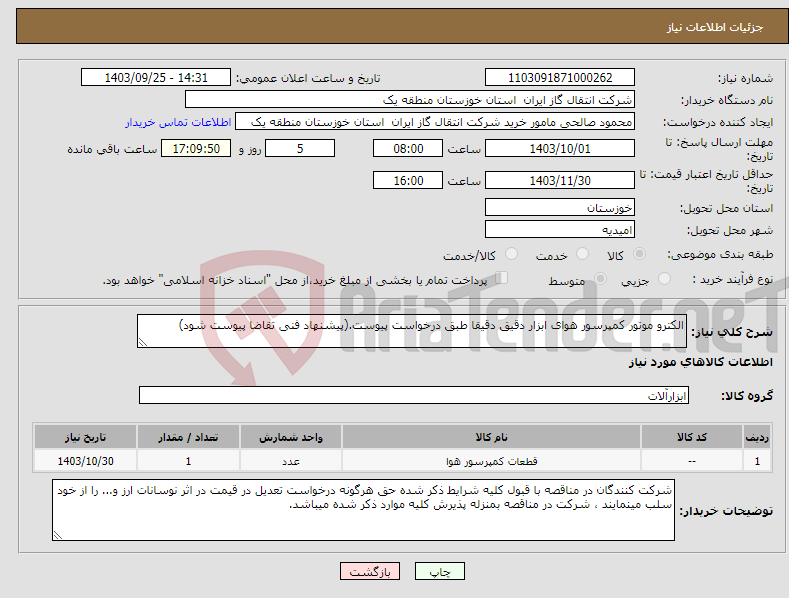Click the عدد unit cell
Screen dimensions: 789x598
[291, 461]
